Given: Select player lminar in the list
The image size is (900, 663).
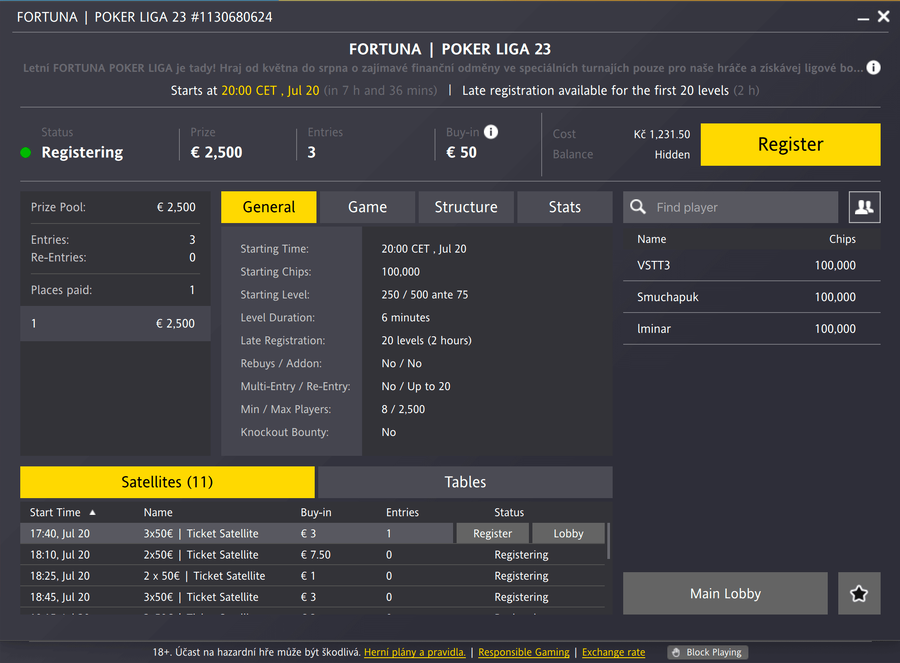Looking at the screenshot, I should pyautogui.click(x=752, y=329).
